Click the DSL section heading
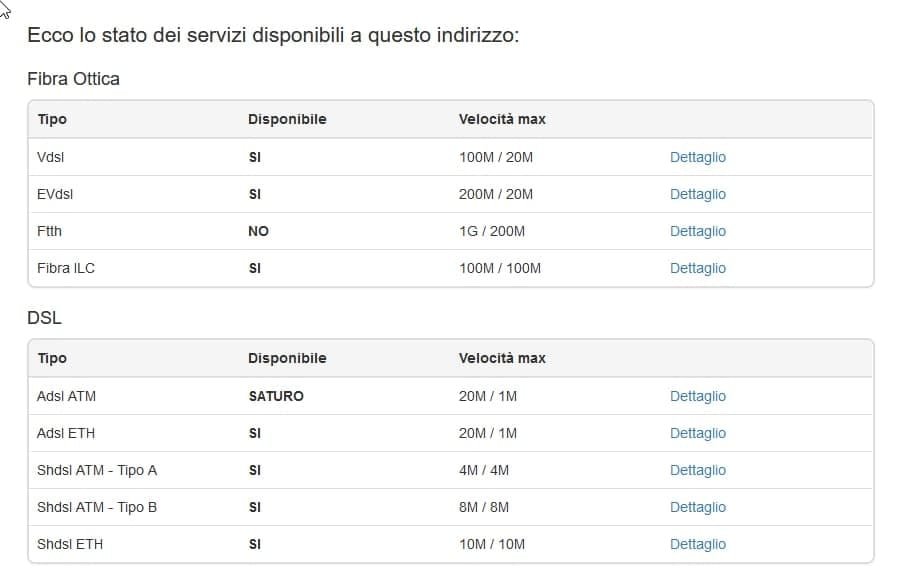Viewport: 910px width, 583px height. [44, 318]
